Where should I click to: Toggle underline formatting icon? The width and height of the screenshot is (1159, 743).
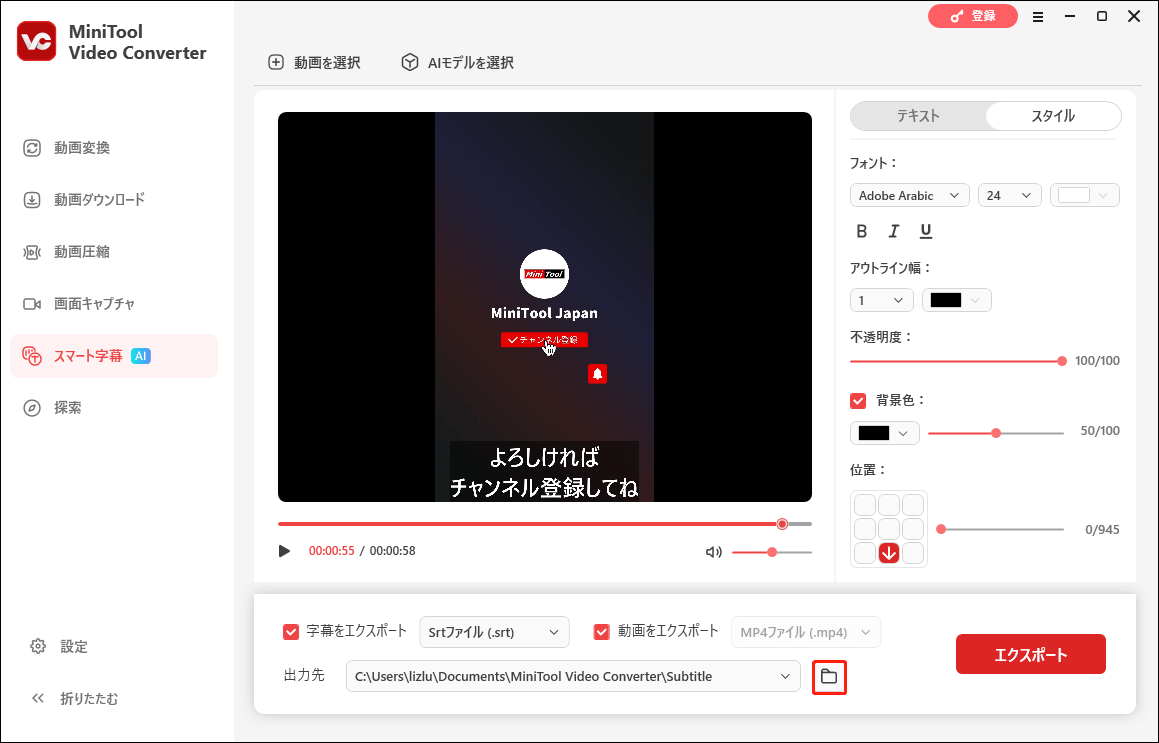925,231
